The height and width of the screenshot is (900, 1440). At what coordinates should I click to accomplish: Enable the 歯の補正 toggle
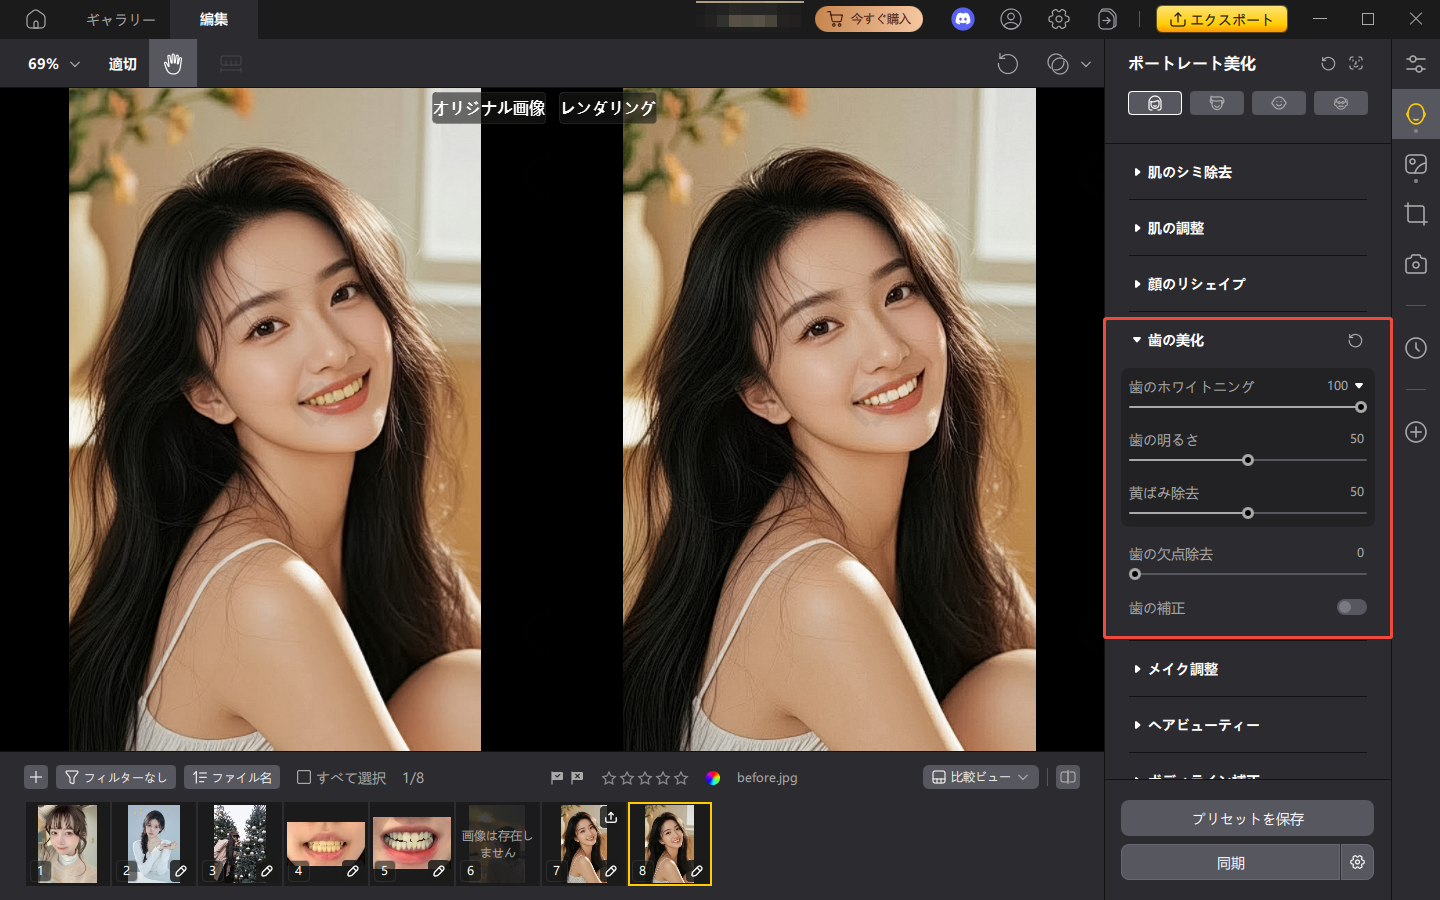(1351, 608)
